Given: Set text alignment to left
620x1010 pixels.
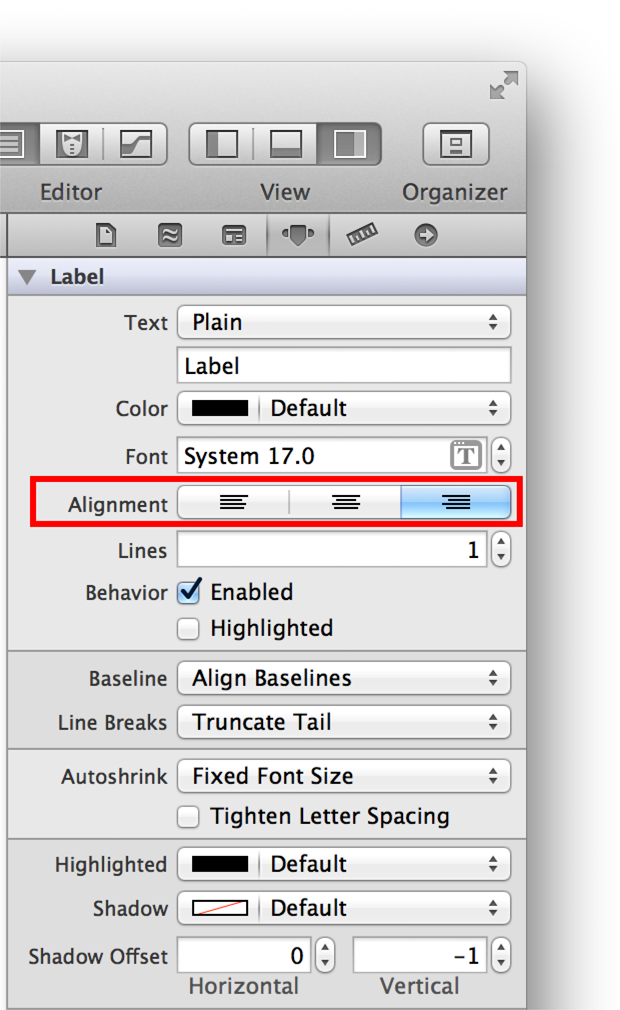Looking at the screenshot, I should (x=233, y=502).
